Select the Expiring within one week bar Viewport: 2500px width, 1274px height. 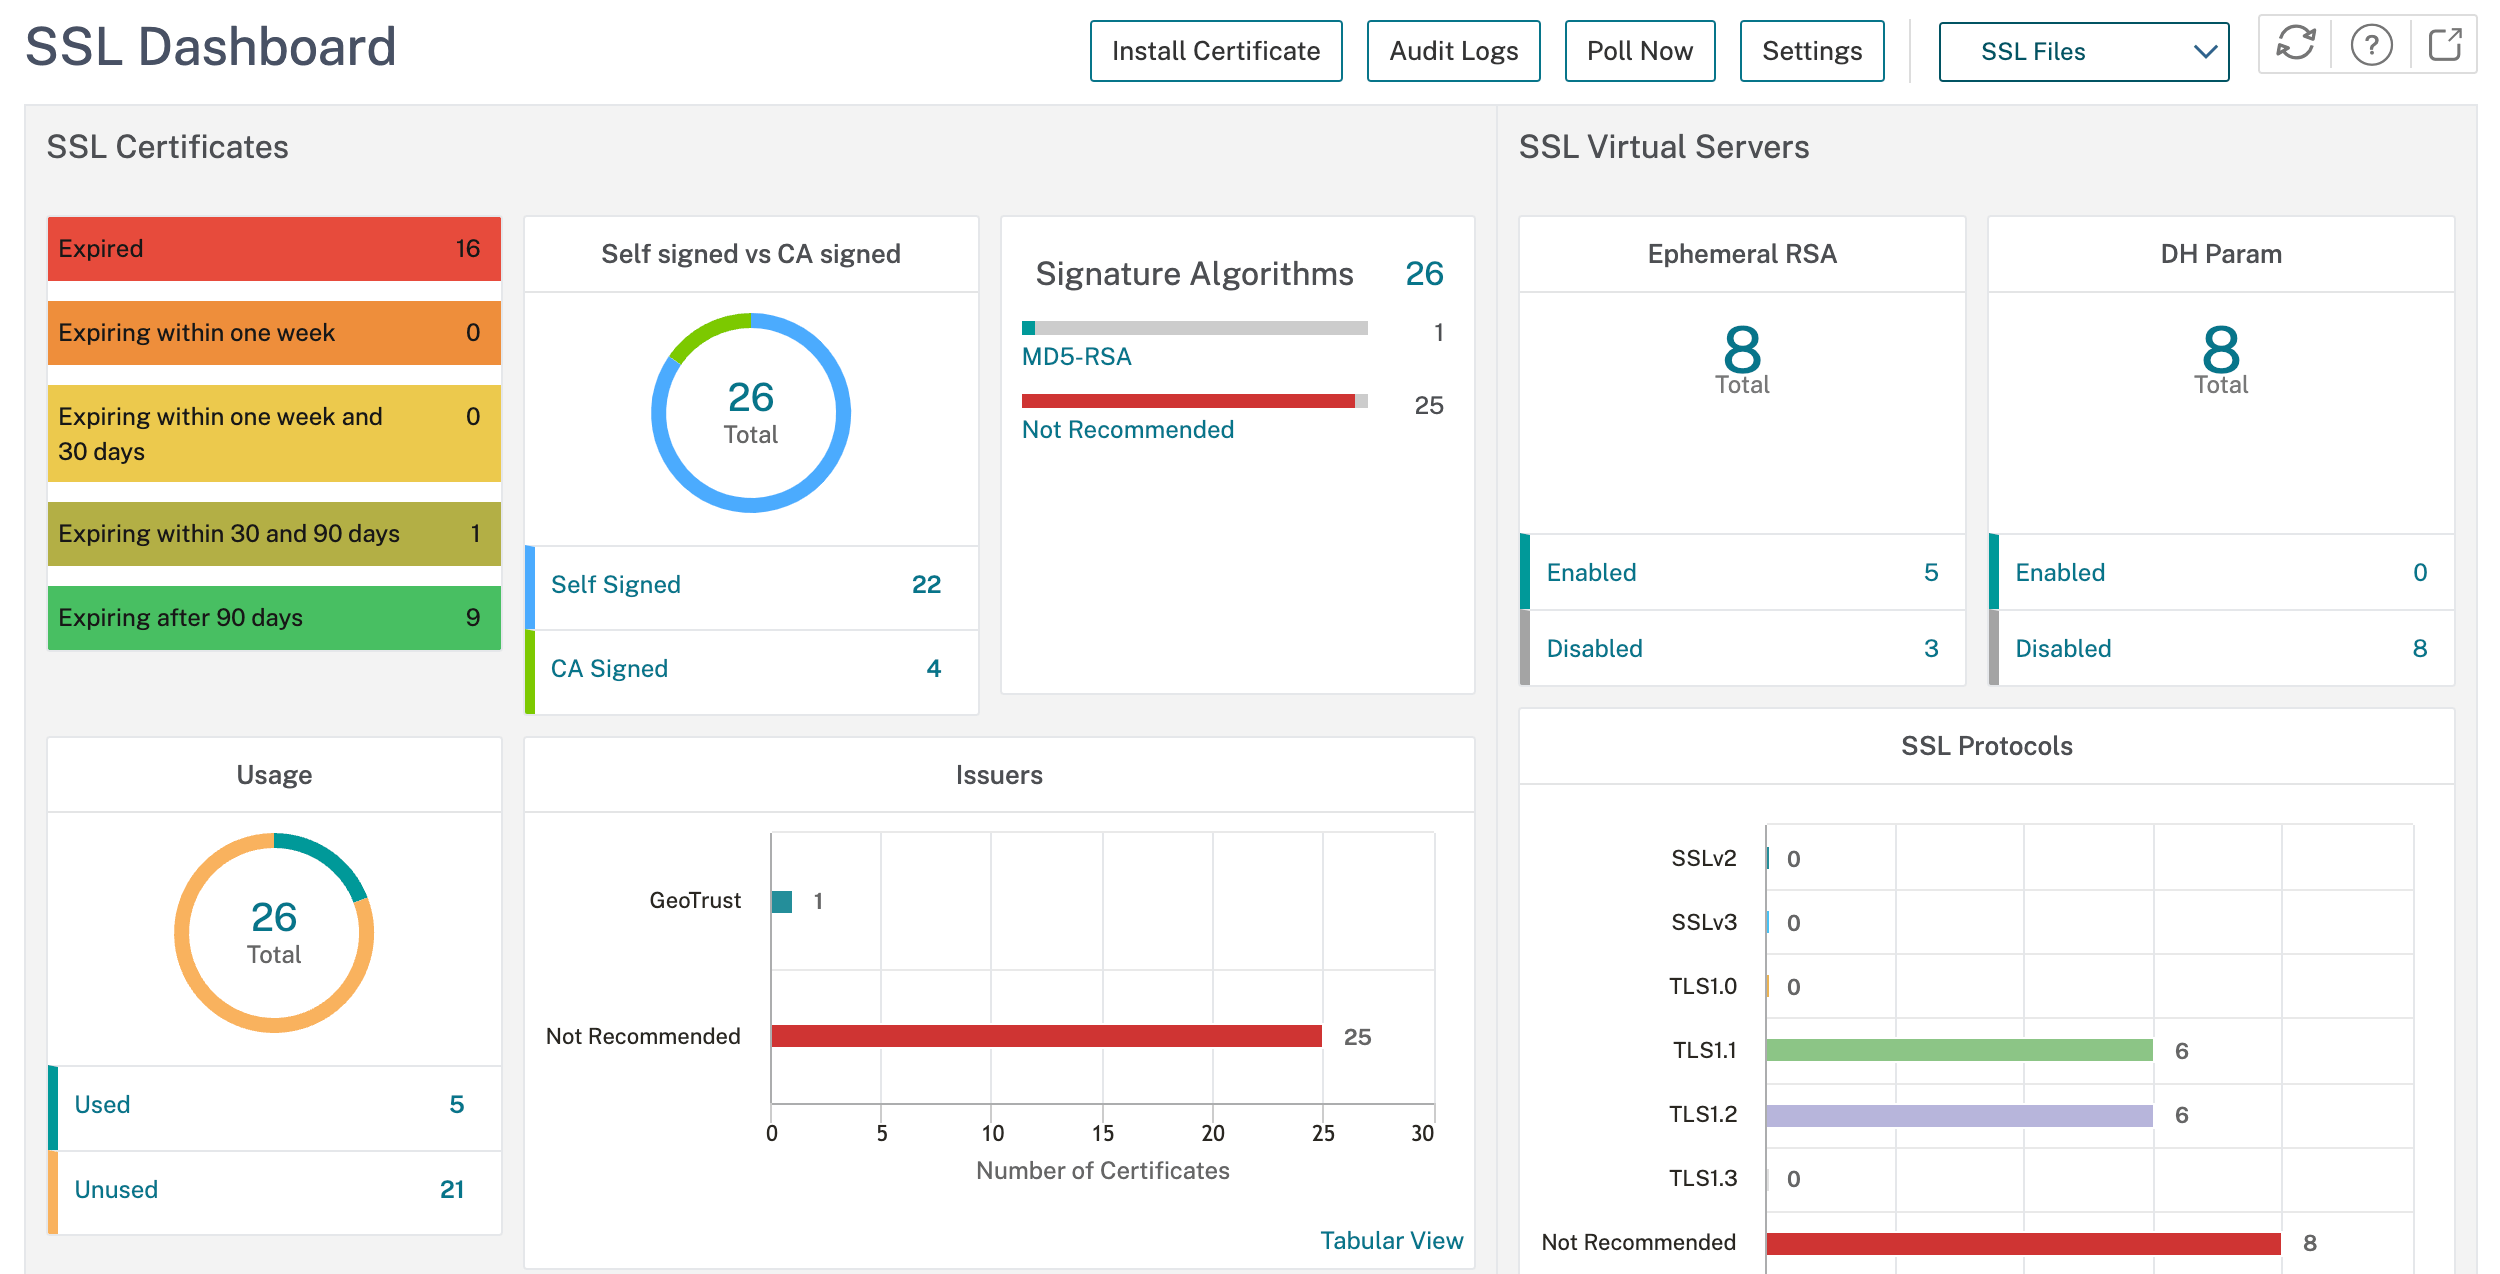pos(274,333)
